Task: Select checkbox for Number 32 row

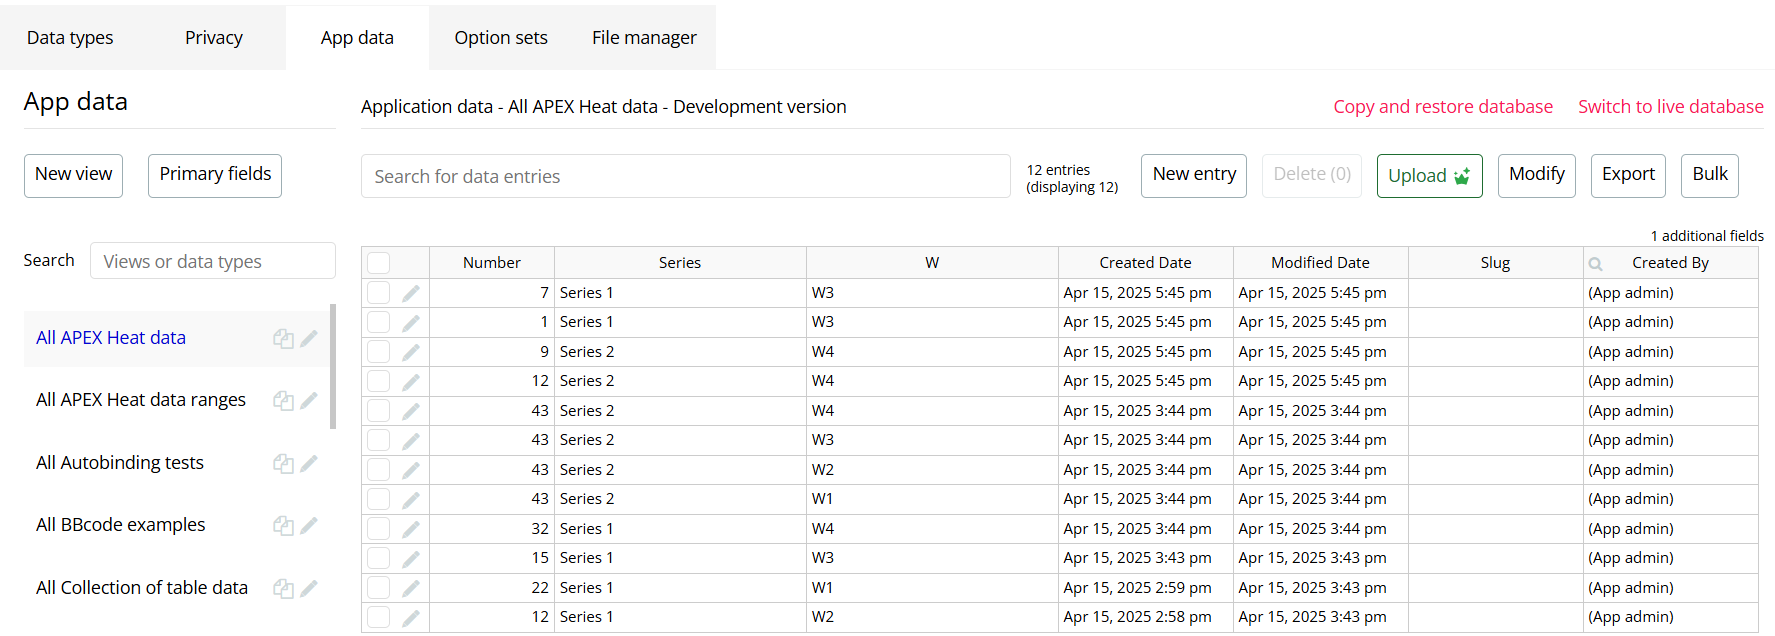Action: 378,529
